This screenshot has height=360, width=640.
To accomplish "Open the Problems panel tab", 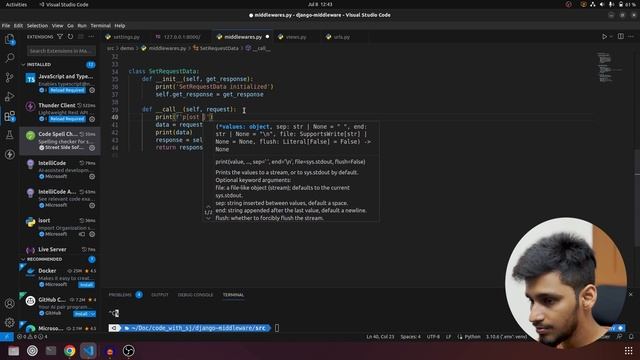I will click(120, 295).
